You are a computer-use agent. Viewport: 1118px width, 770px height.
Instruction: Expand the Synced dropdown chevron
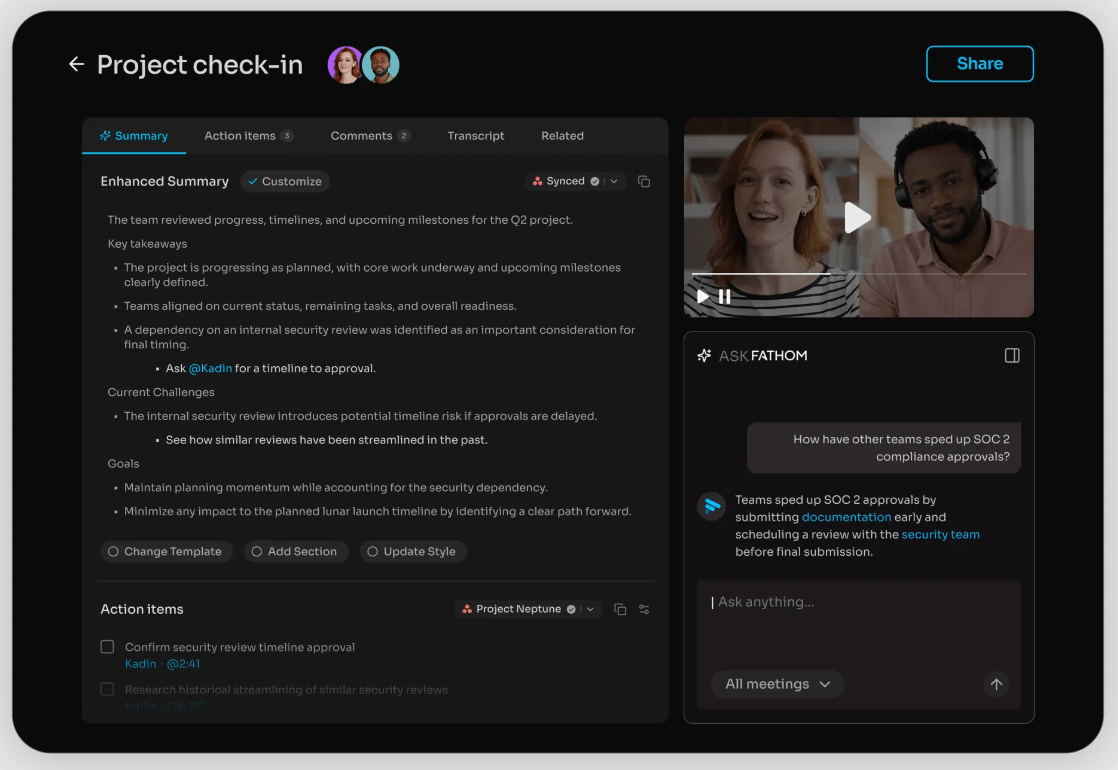tap(614, 181)
